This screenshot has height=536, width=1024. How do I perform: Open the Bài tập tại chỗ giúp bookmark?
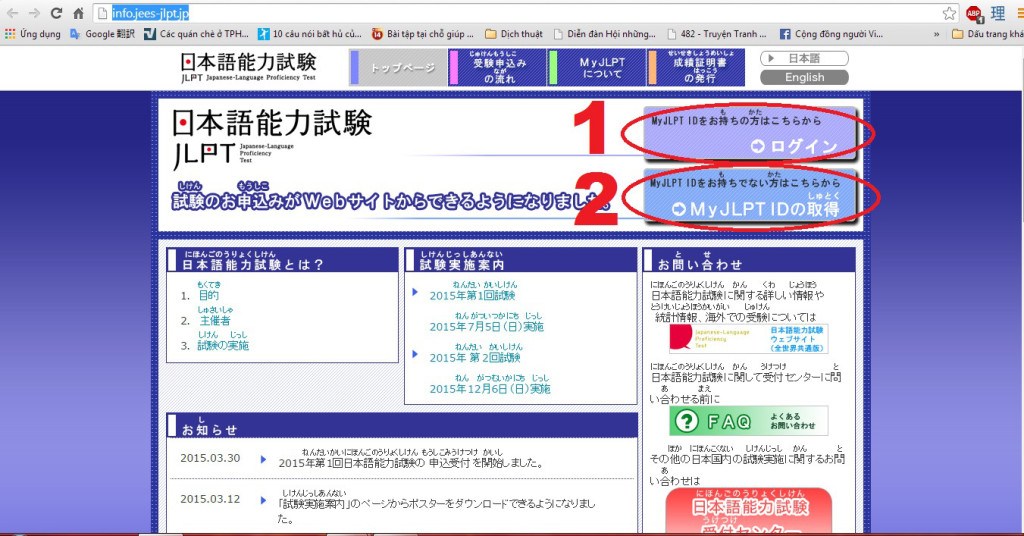[423, 34]
